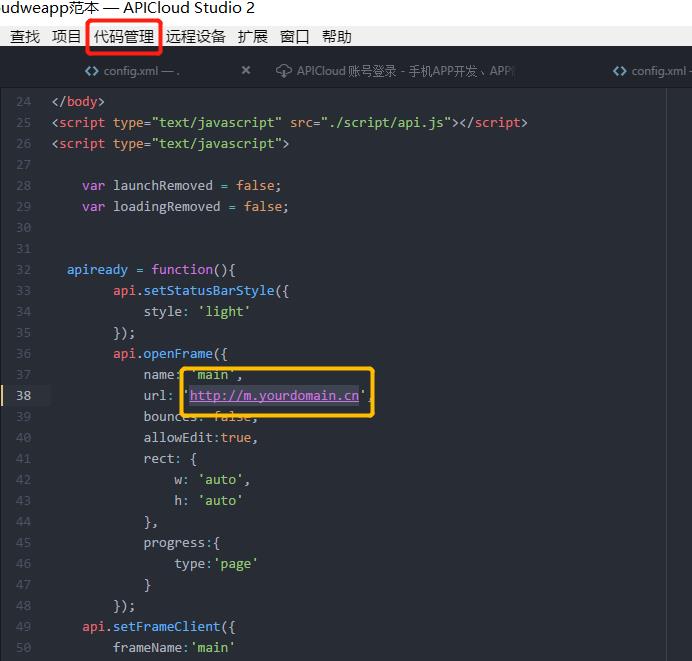This screenshot has height=661, width=692.
Task: Click 'openFrame' method call on line 36
Action: pos(178,354)
